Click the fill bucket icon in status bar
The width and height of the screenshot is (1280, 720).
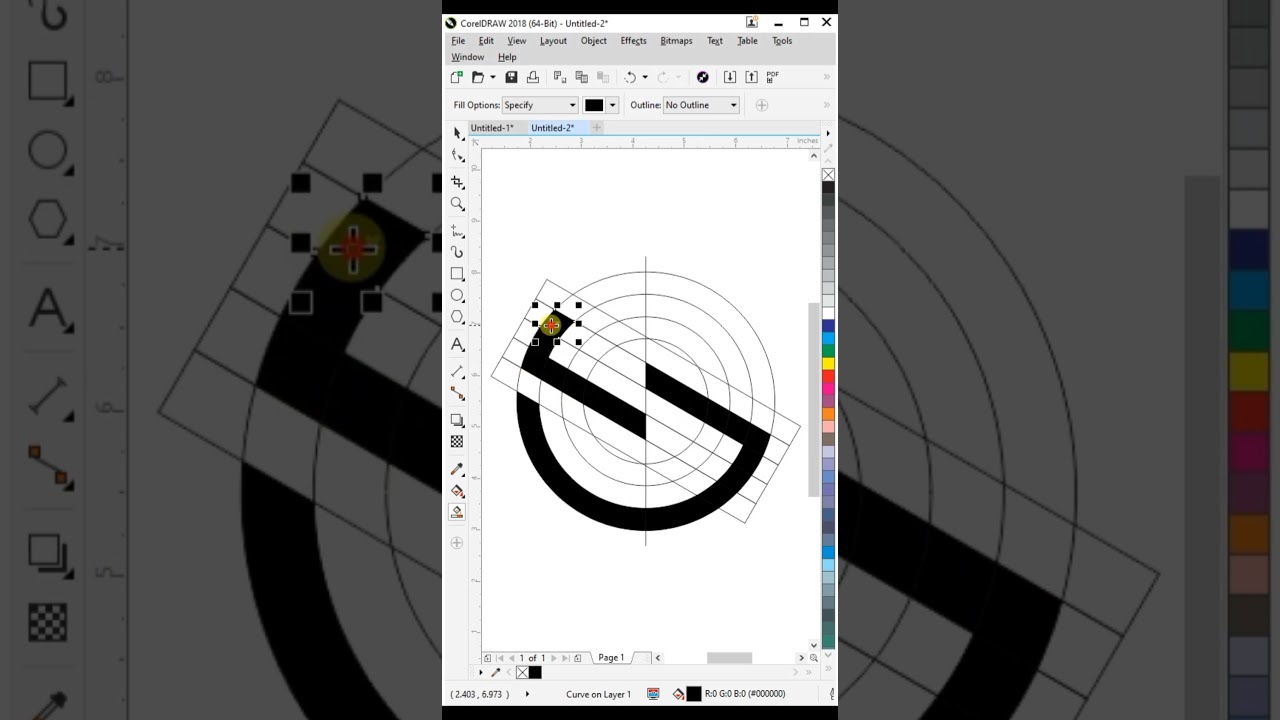coord(679,694)
